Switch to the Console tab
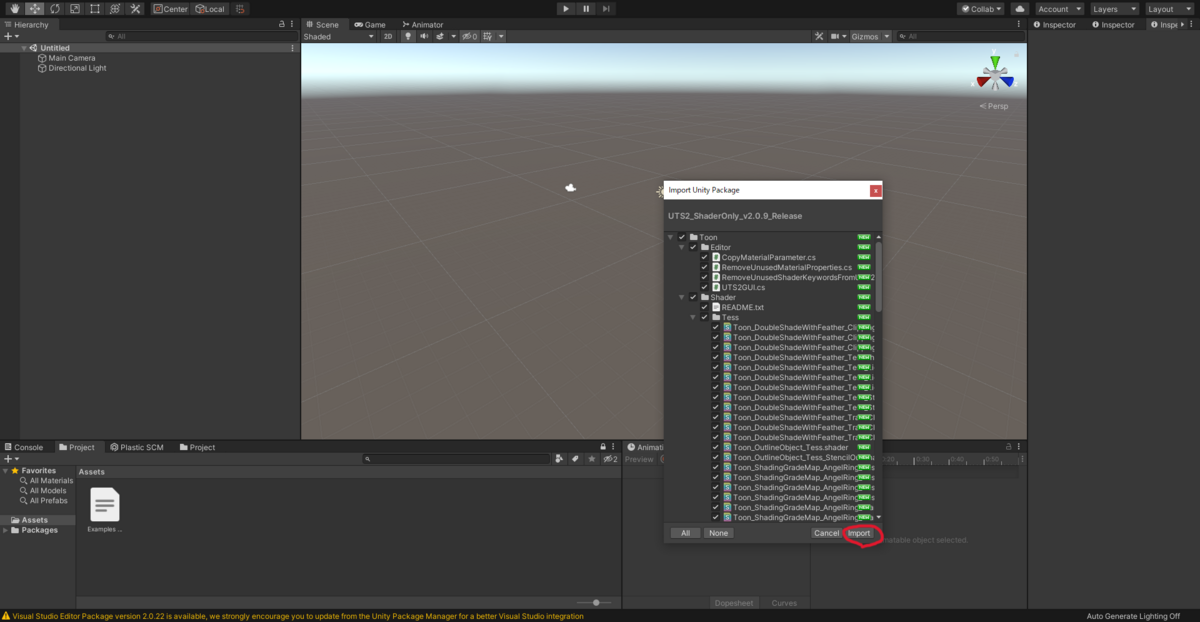Screen dimensions: 1200x622 23,447
